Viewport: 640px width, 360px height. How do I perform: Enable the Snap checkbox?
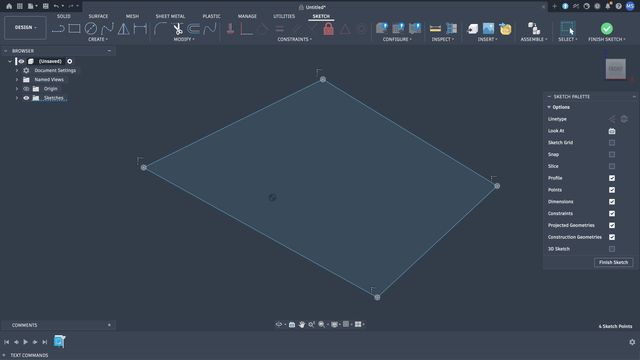(x=612, y=154)
